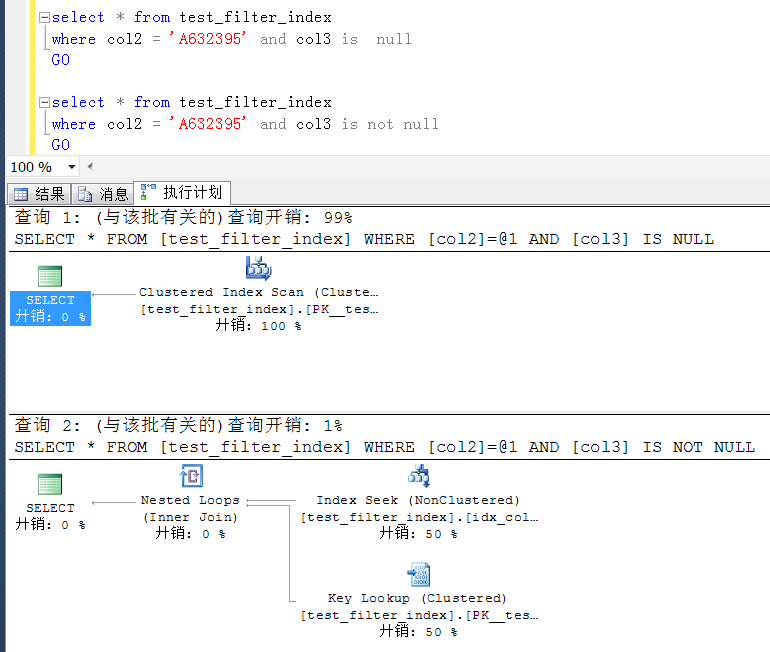
Task: Place cursor on 'is not null' in second query
Action: click(390, 124)
